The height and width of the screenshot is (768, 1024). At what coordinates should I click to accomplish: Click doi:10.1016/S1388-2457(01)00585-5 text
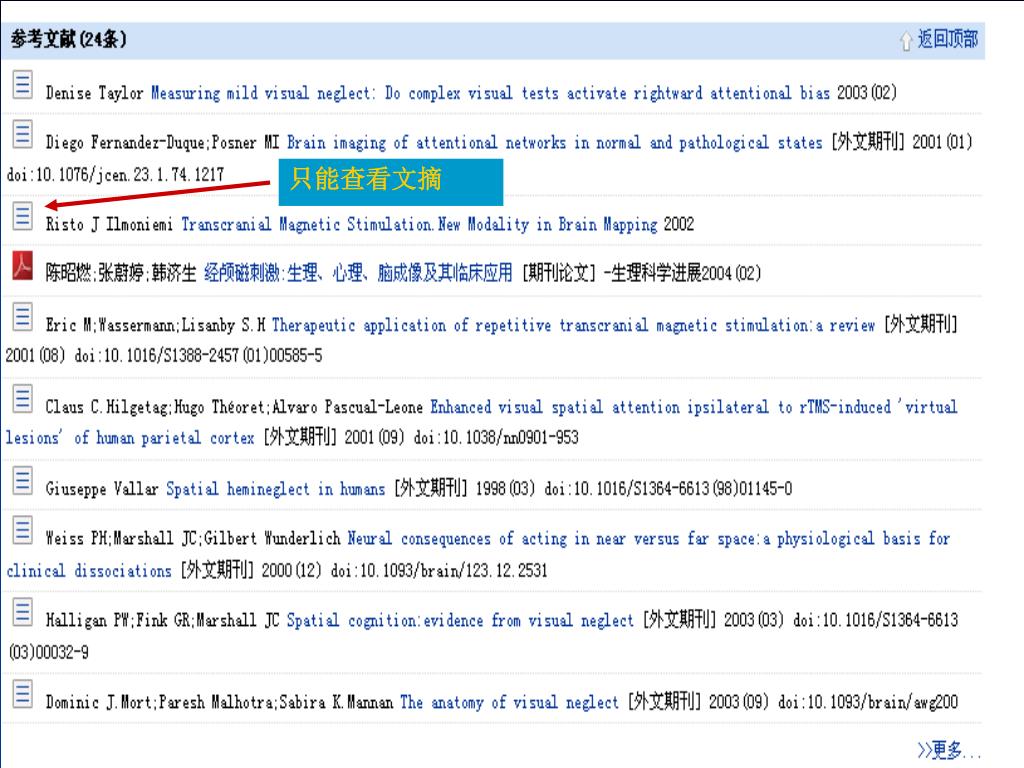point(198,355)
